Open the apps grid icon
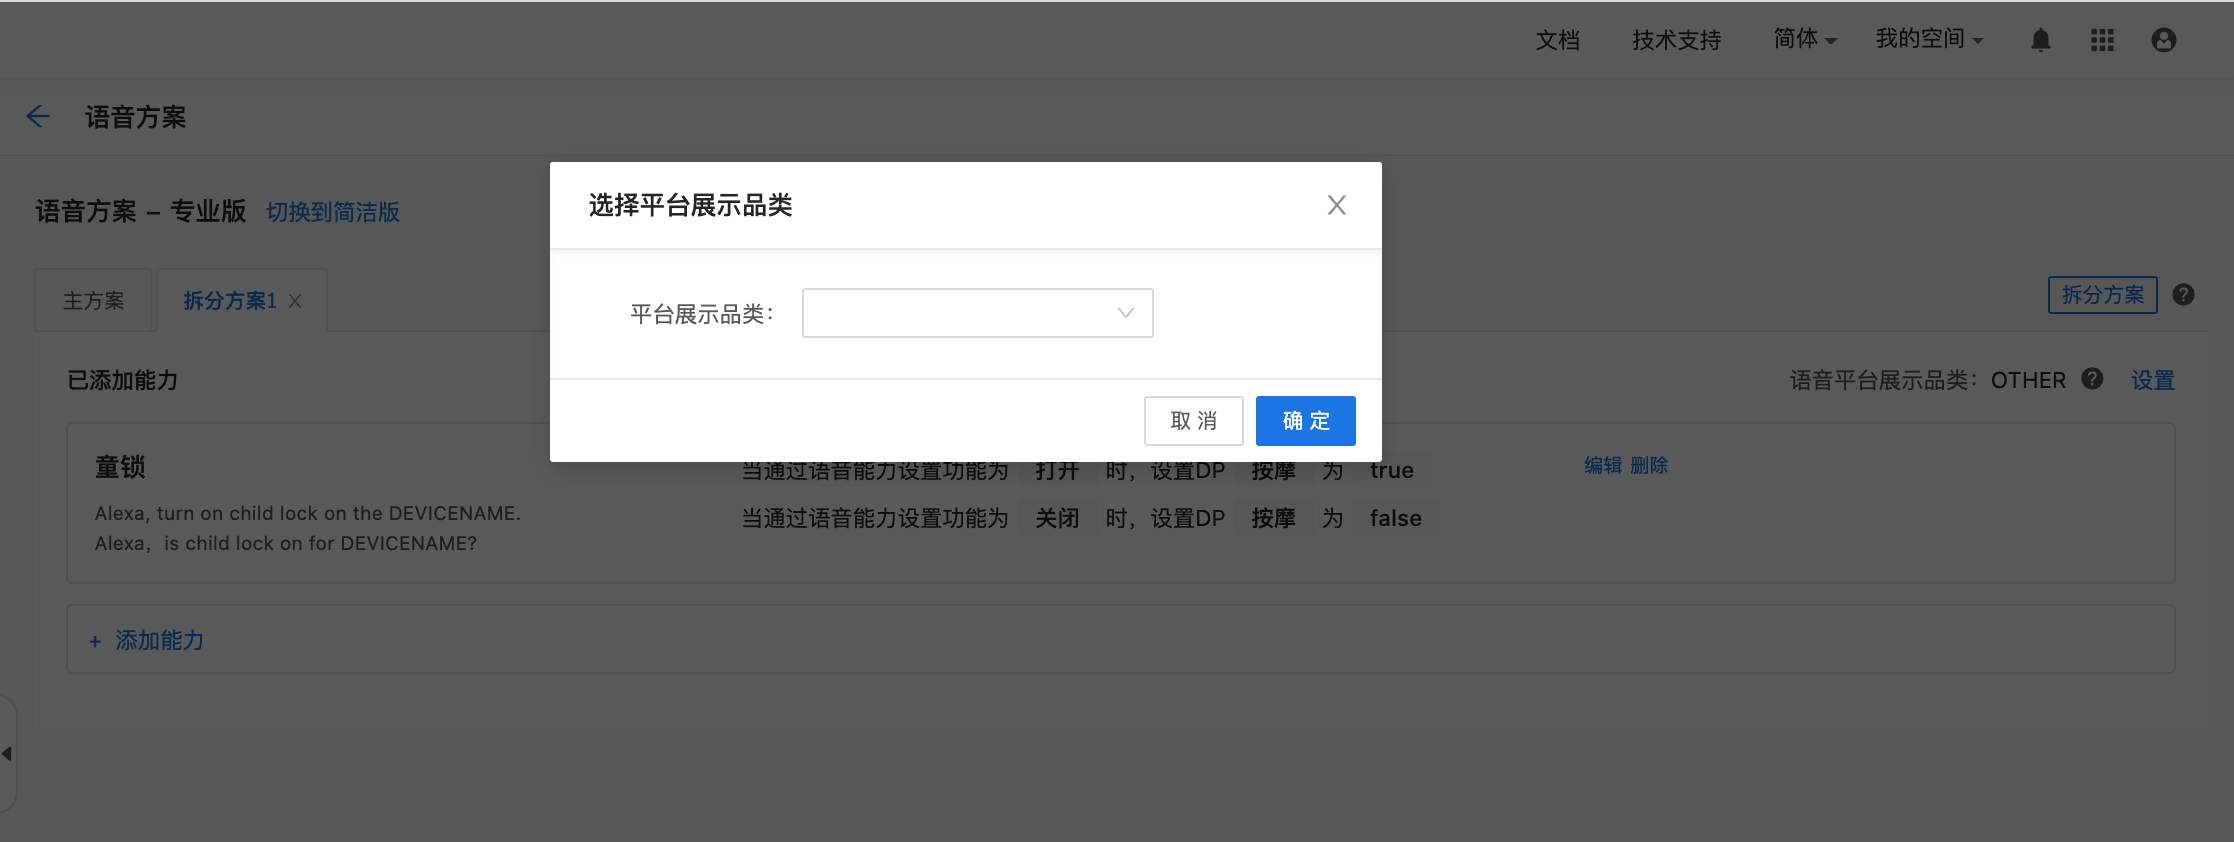 point(2102,40)
